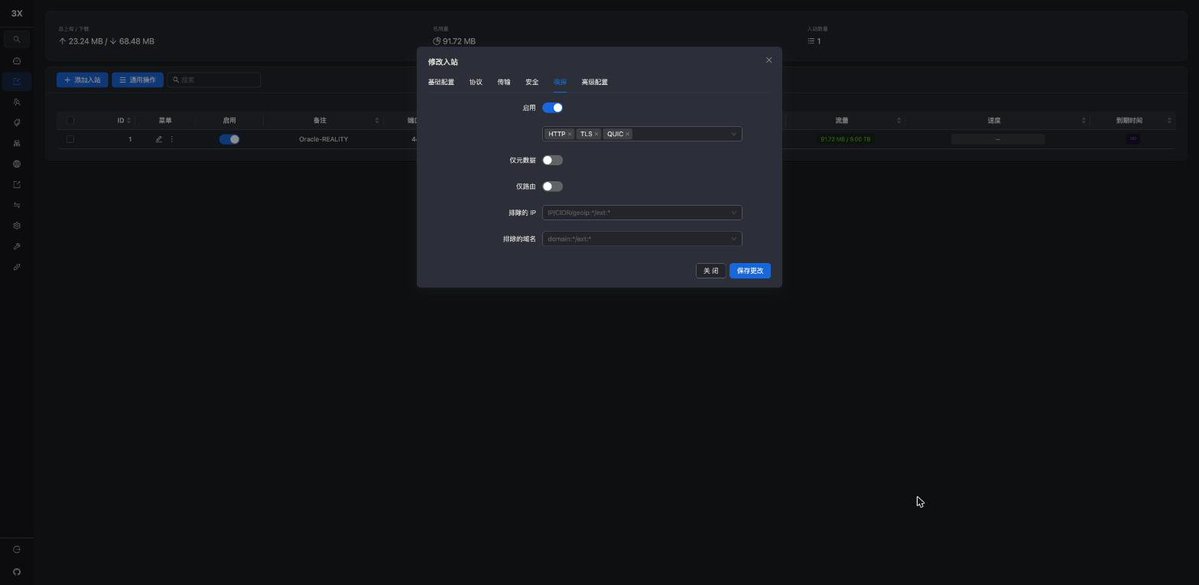Sort the table by the ID column arrows
Screen dimensions: 1199x585
pyautogui.click(x=128, y=121)
